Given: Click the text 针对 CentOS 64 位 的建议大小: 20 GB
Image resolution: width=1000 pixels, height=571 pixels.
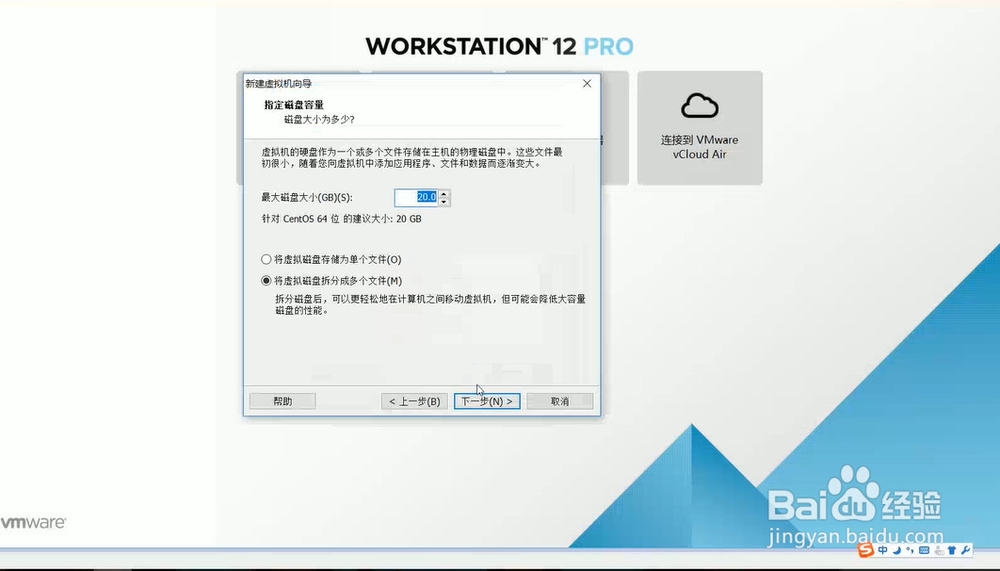Looking at the screenshot, I should point(341,219).
